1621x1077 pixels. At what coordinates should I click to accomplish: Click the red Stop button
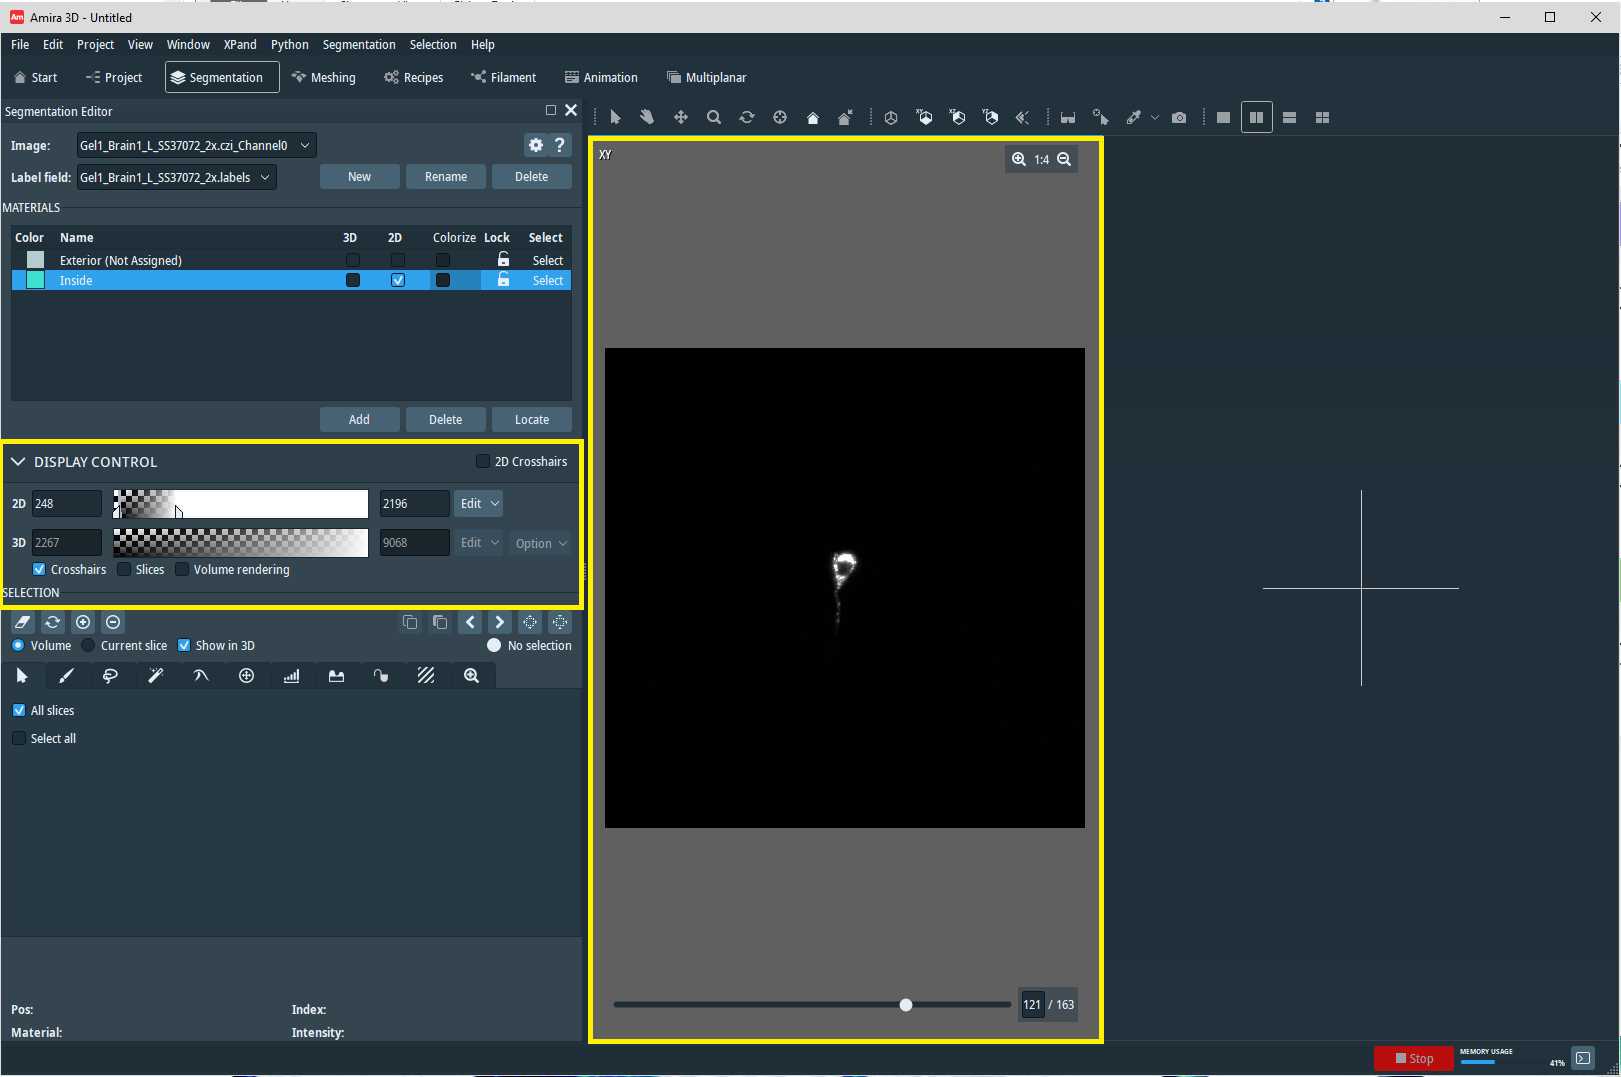(x=1414, y=1058)
